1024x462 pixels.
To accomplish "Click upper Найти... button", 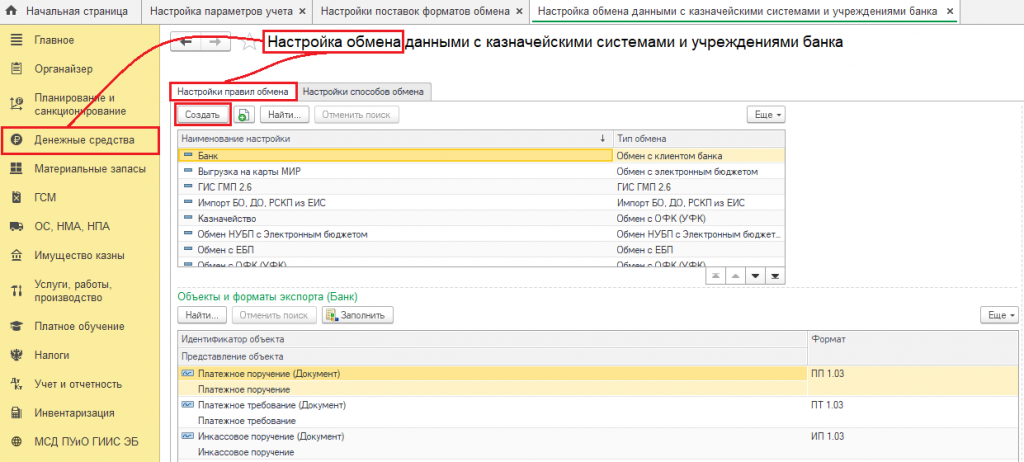I will pos(285,115).
